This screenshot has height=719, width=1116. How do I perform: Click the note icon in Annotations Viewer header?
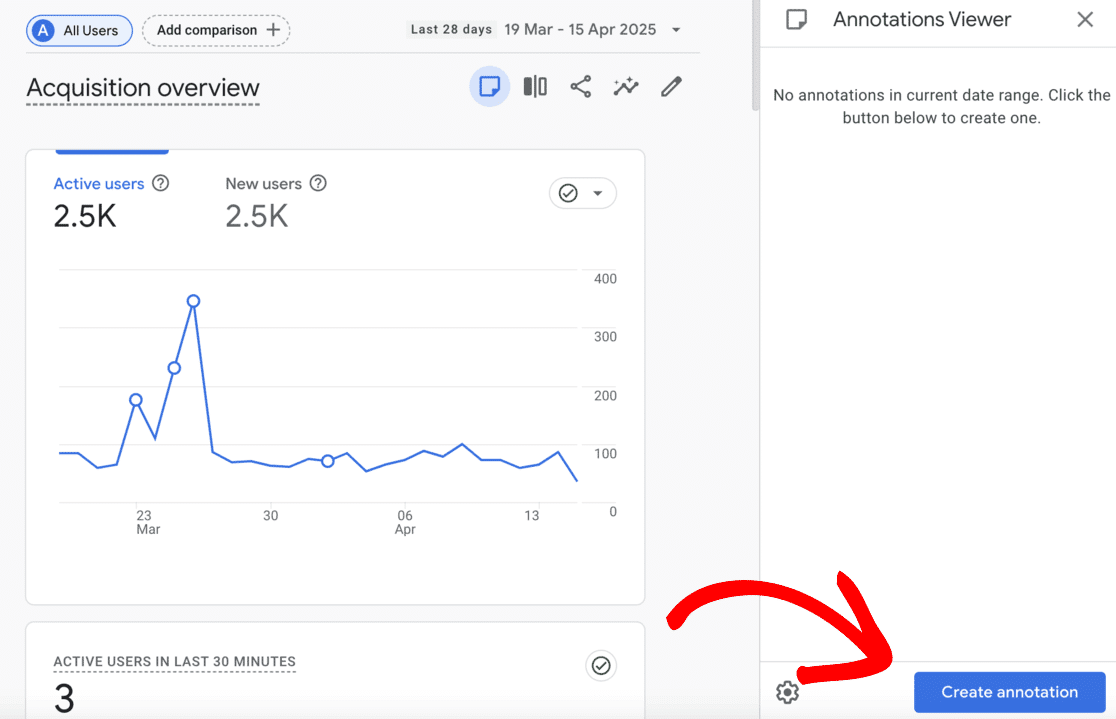tap(796, 19)
